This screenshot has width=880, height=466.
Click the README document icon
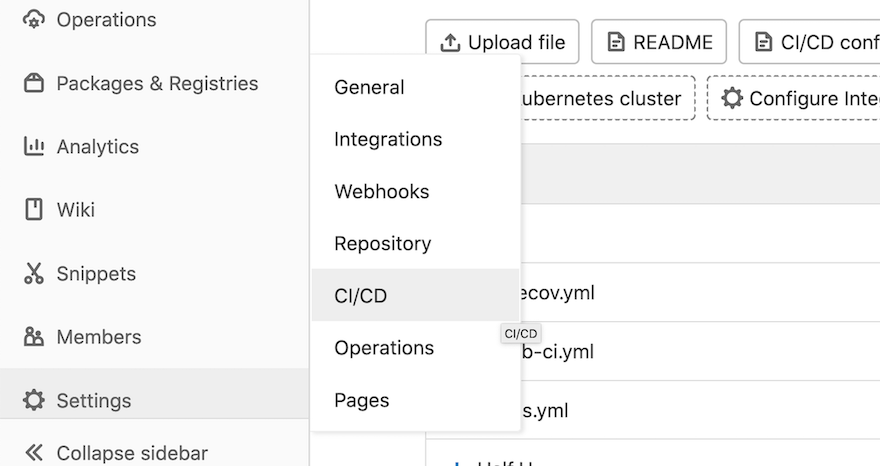(616, 42)
